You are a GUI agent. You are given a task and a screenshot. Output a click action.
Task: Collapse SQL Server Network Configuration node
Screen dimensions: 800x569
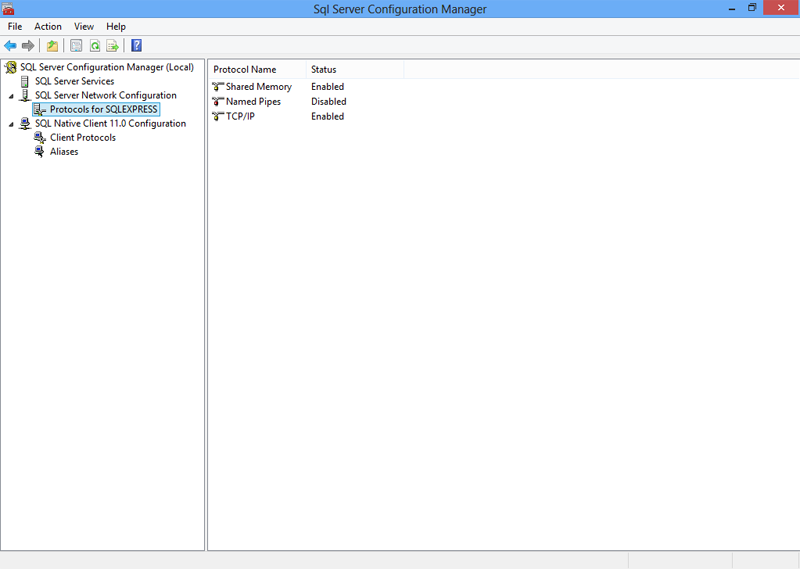click(11, 96)
